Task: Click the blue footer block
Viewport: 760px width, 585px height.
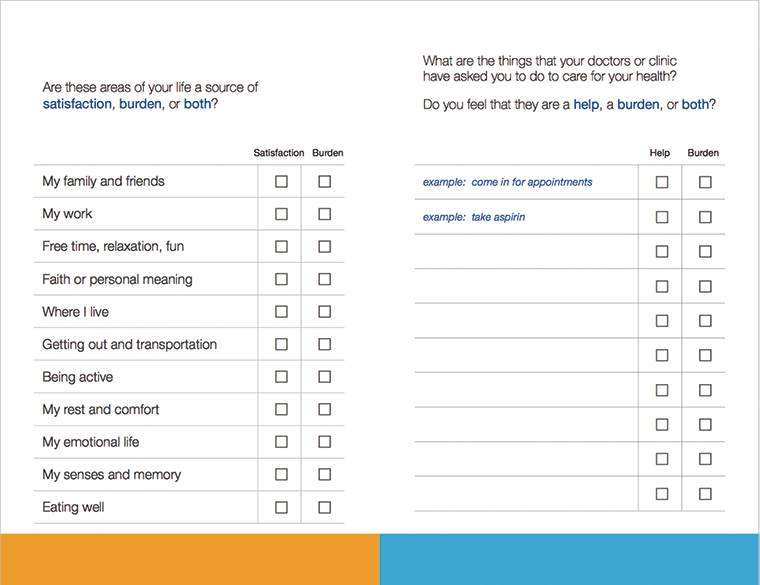Action: click(x=570, y=559)
